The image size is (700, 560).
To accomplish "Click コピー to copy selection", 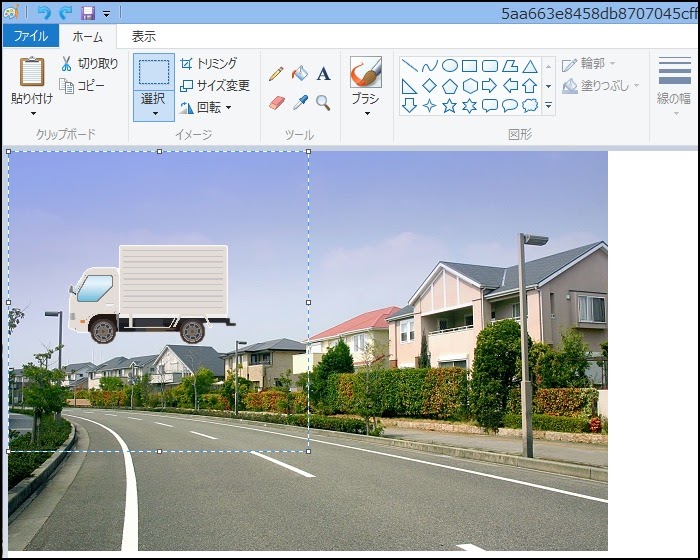I will point(82,86).
